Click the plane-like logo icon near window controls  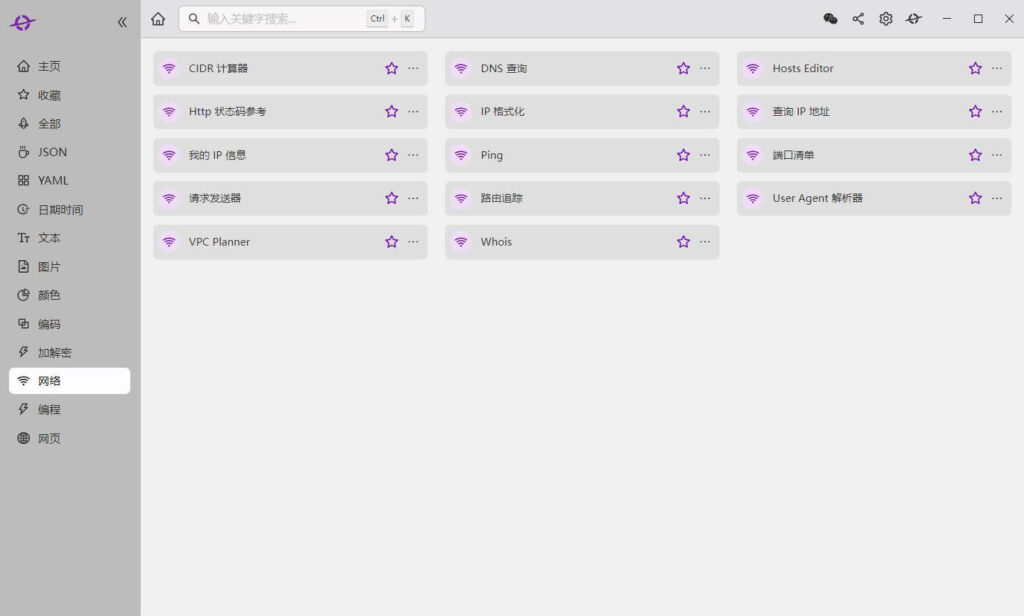[x=913, y=19]
